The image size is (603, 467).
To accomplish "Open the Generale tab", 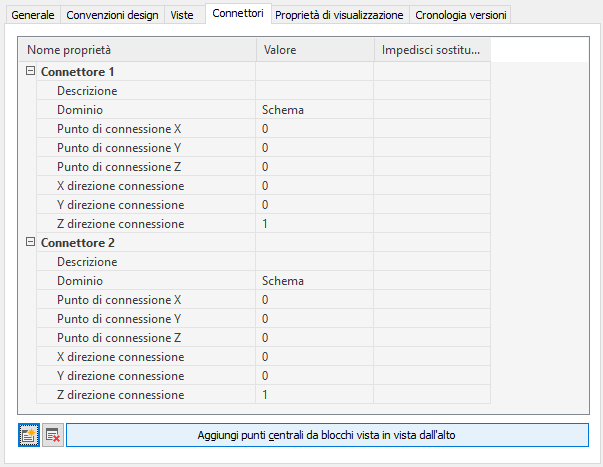I will [32, 15].
